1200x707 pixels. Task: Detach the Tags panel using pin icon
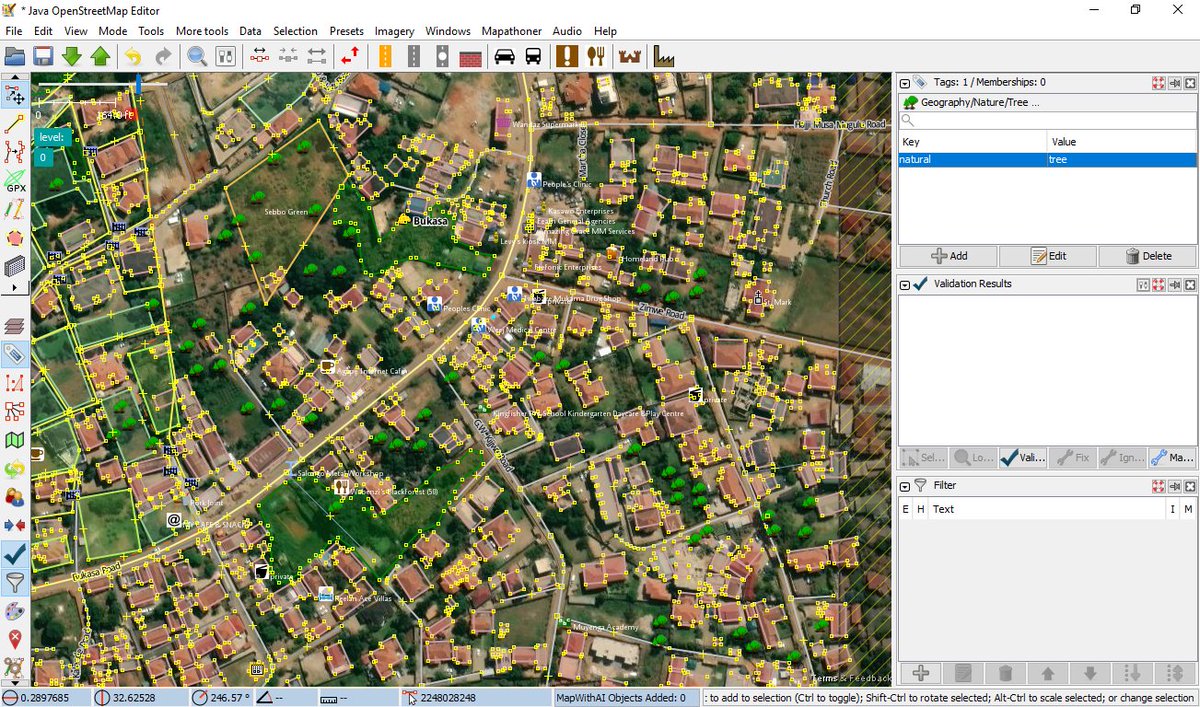coord(1174,83)
